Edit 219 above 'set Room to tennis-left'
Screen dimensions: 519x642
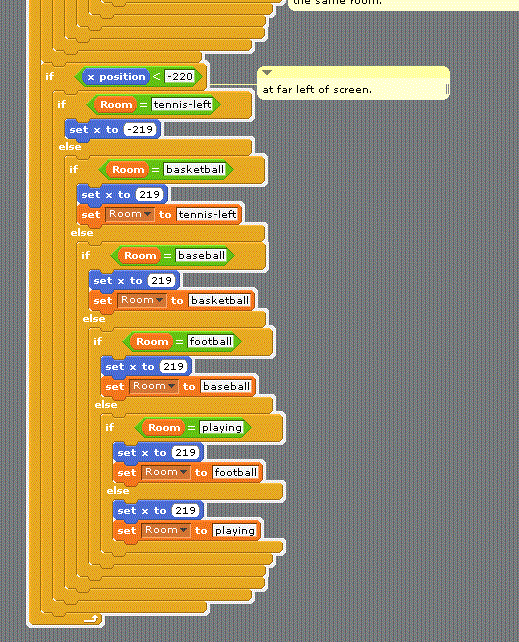149,195
